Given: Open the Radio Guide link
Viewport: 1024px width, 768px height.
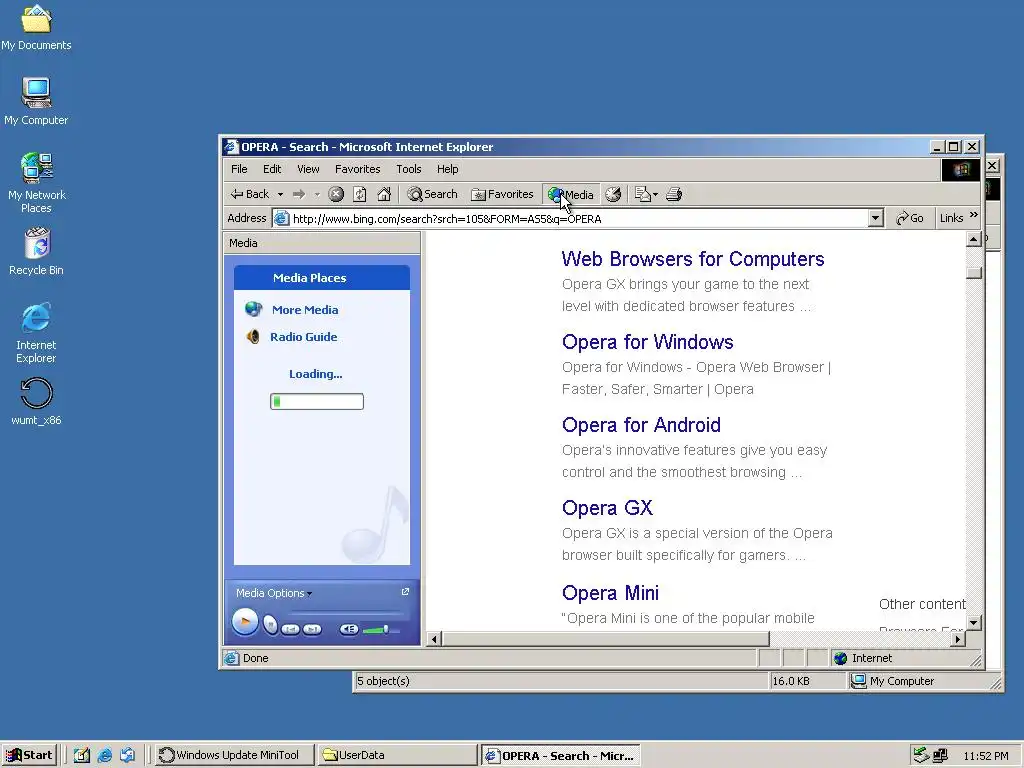Looking at the screenshot, I should [304, 337].
